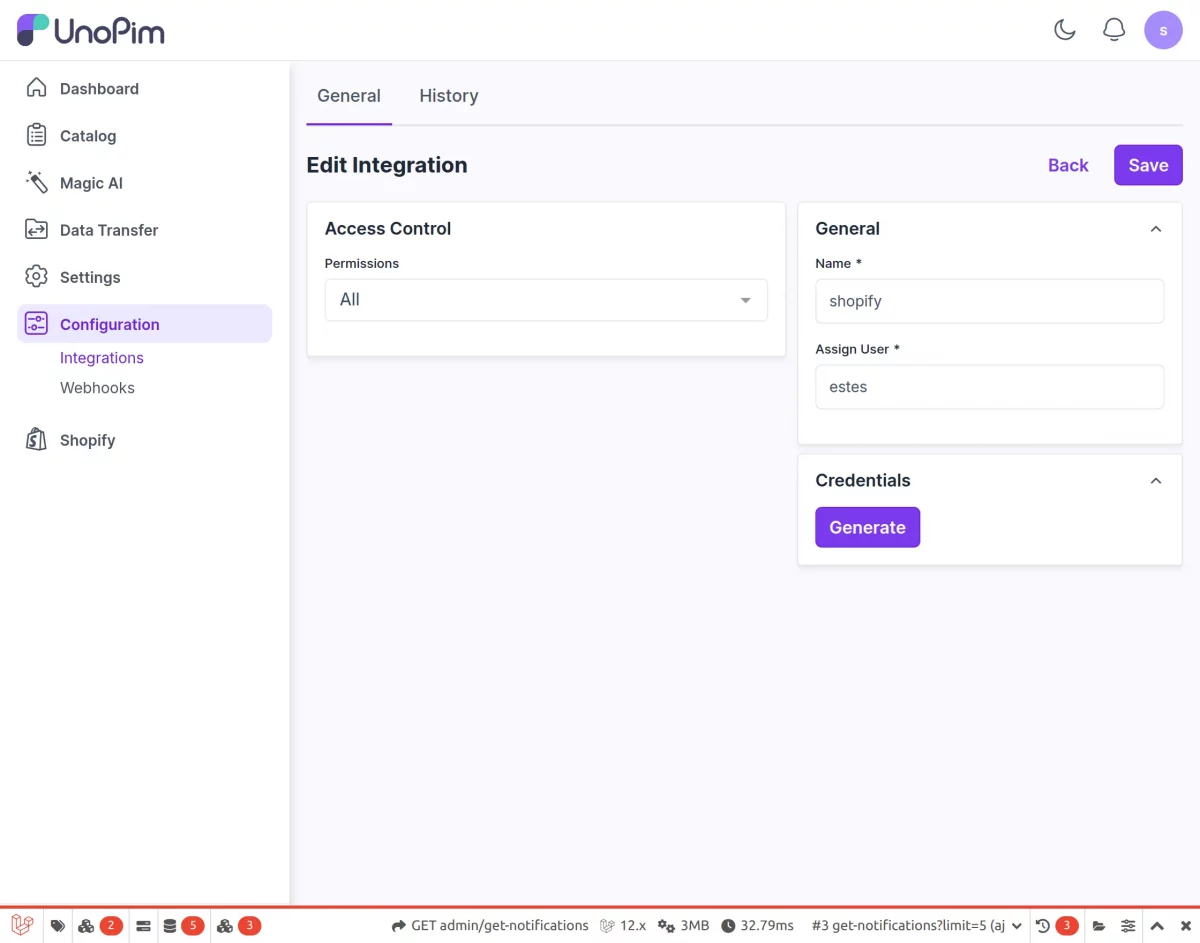This screenshot has height=943, width=1200.
Task: Open the debugbar settings sliders icon
Action: (1128, 926)
